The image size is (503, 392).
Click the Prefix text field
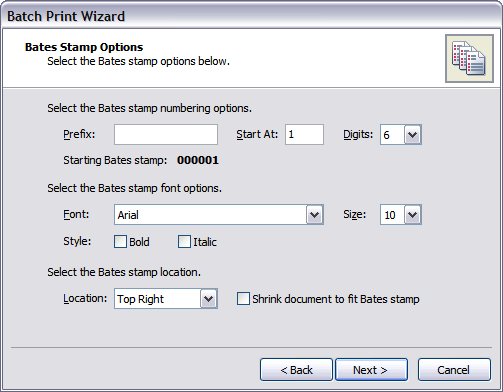coord(166,135)
